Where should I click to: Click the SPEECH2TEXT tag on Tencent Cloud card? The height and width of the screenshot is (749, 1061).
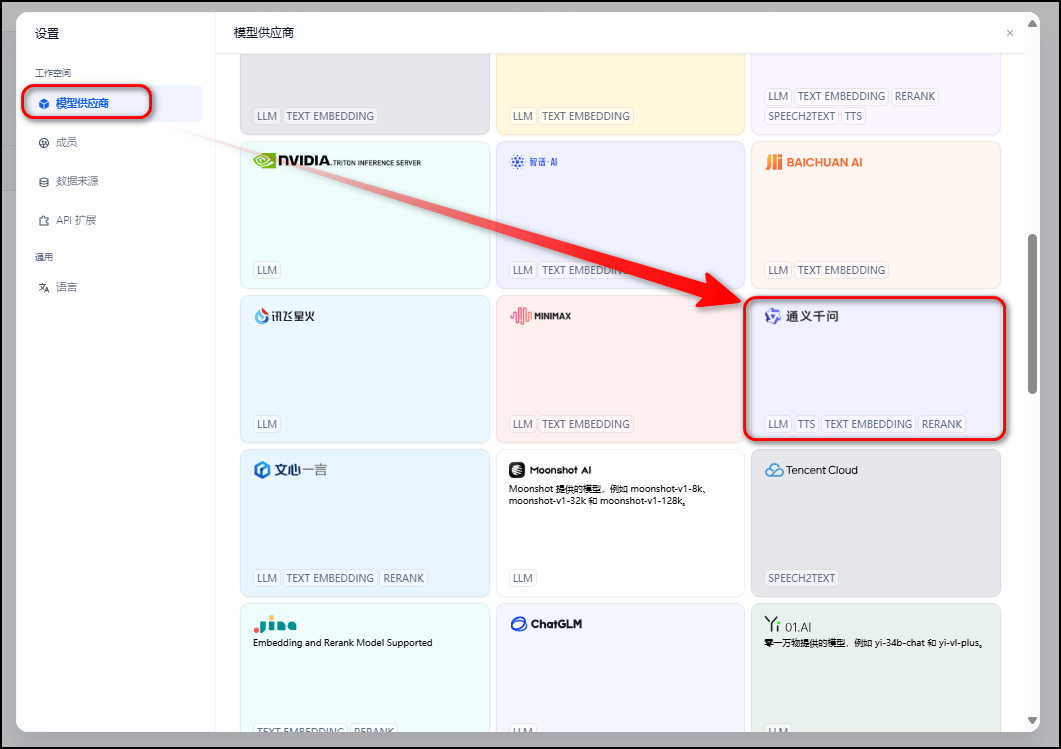click(802, 578)
